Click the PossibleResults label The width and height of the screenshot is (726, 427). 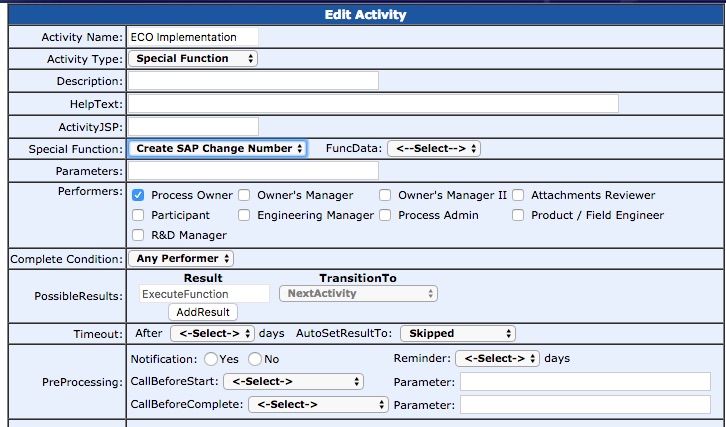[79, 296]
